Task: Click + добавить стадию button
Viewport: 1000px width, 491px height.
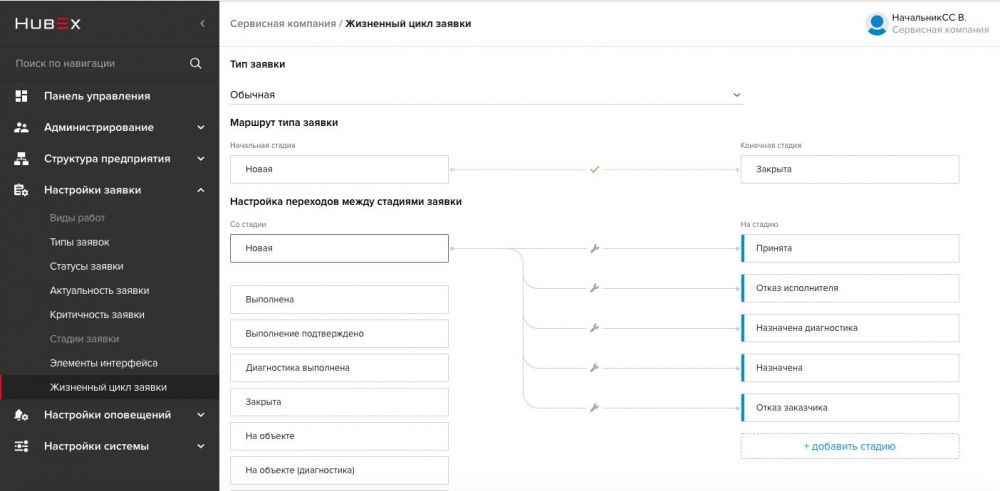Action: tap(849, 446)
